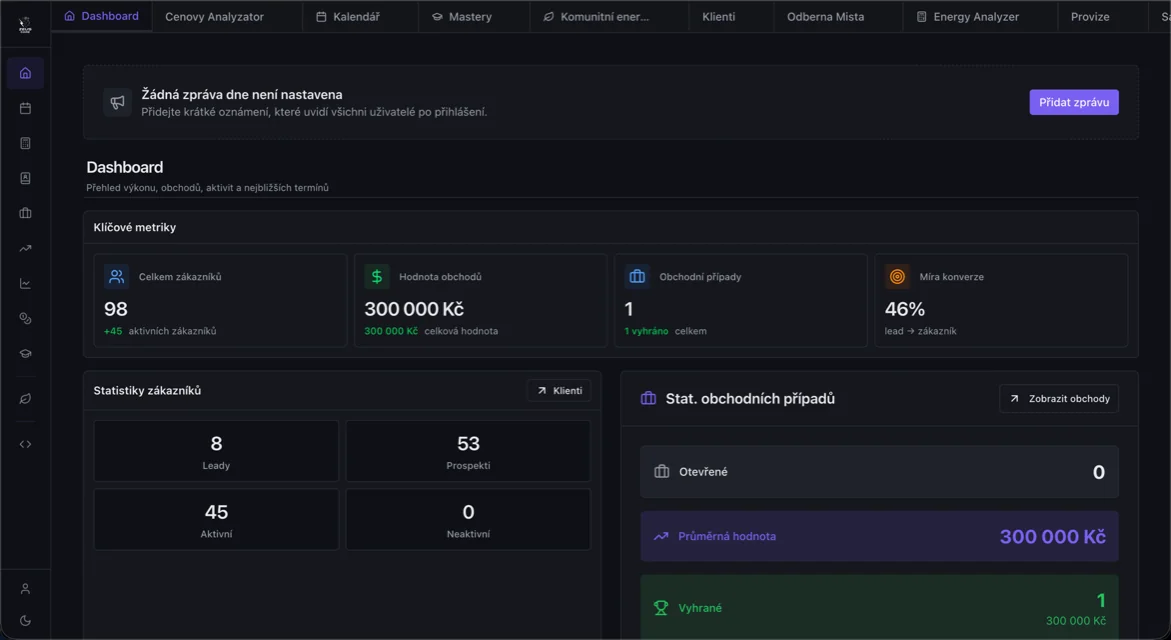
Task: Switch to the Cenovy Analyzator tab
Action: pos(214,16)
